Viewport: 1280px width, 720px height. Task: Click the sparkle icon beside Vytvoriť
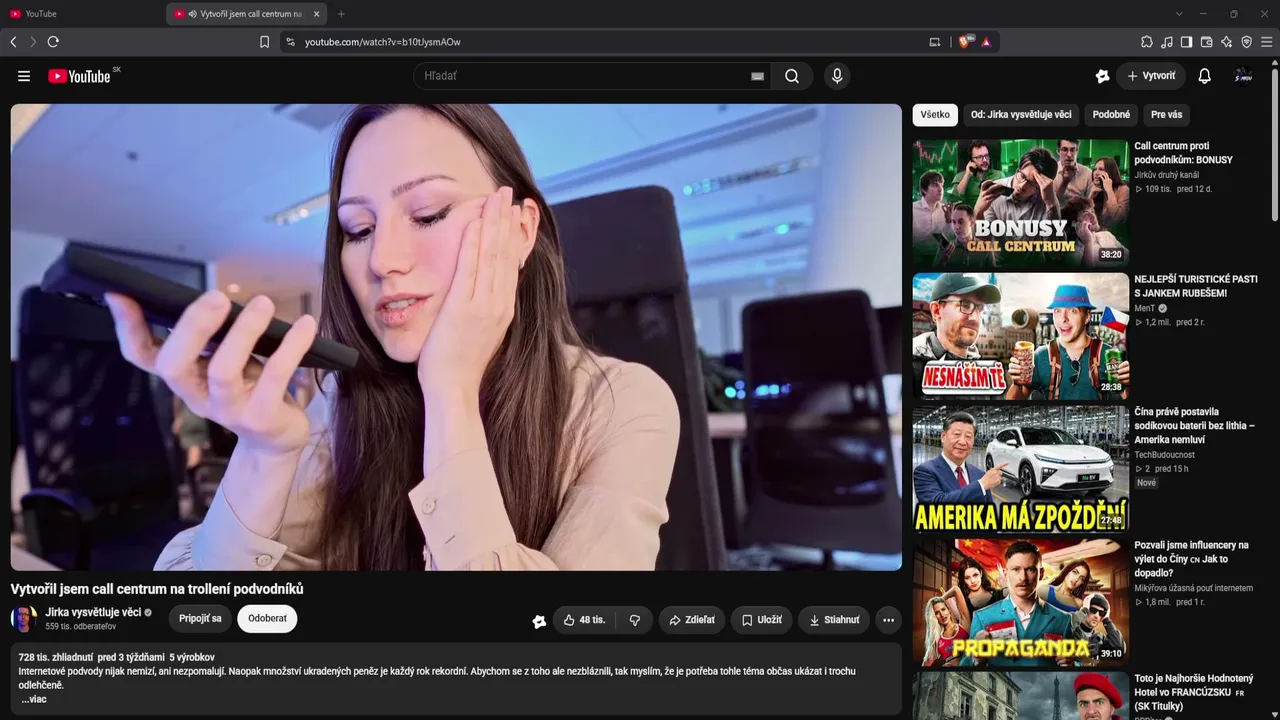pos(1103,76)
